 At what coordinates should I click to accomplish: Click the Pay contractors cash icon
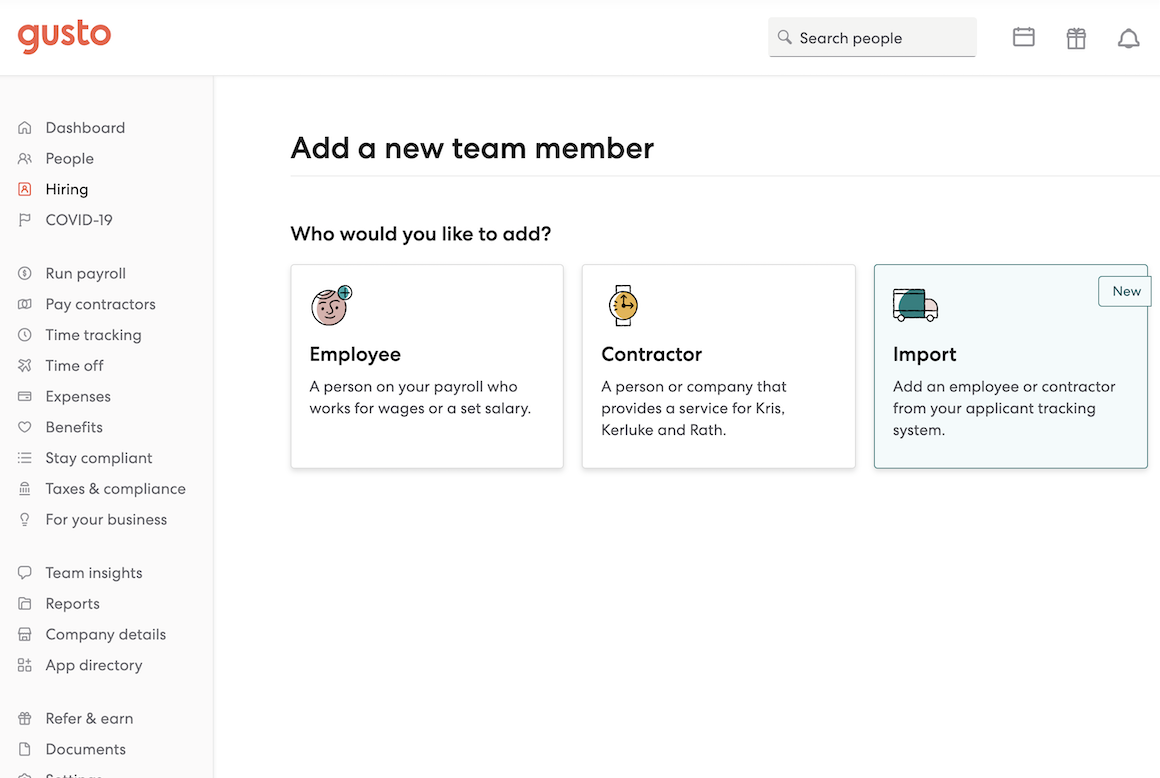tap(24, 304)
